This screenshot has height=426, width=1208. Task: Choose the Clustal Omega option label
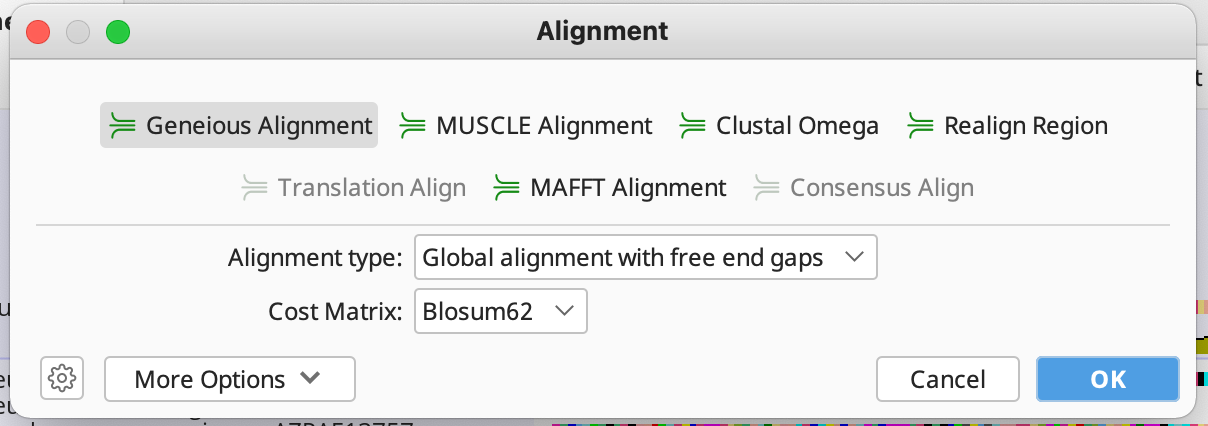tap(797, 126)
